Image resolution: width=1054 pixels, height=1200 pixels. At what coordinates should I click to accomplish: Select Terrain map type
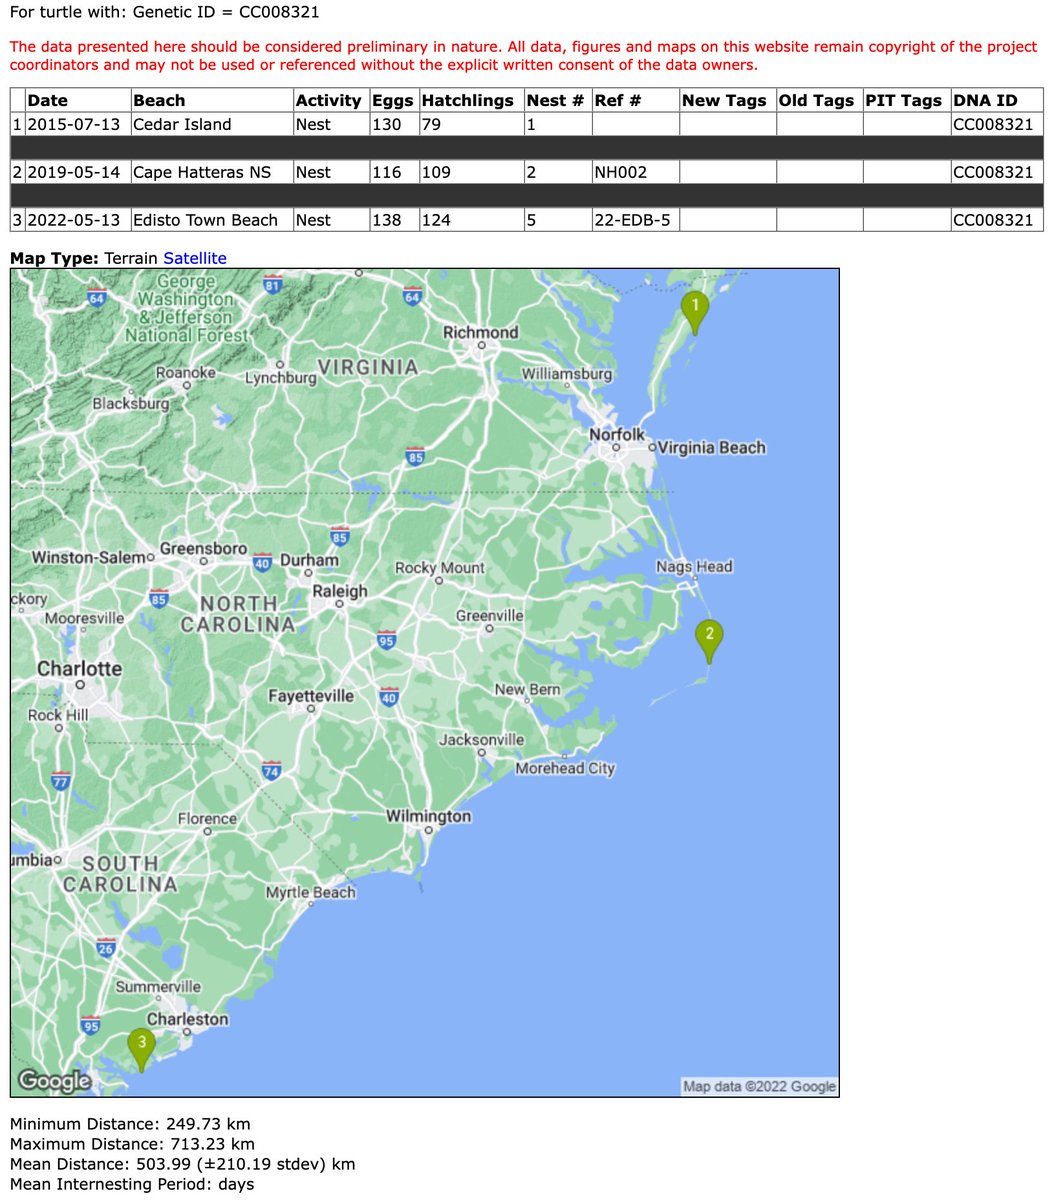coord(131,258)
